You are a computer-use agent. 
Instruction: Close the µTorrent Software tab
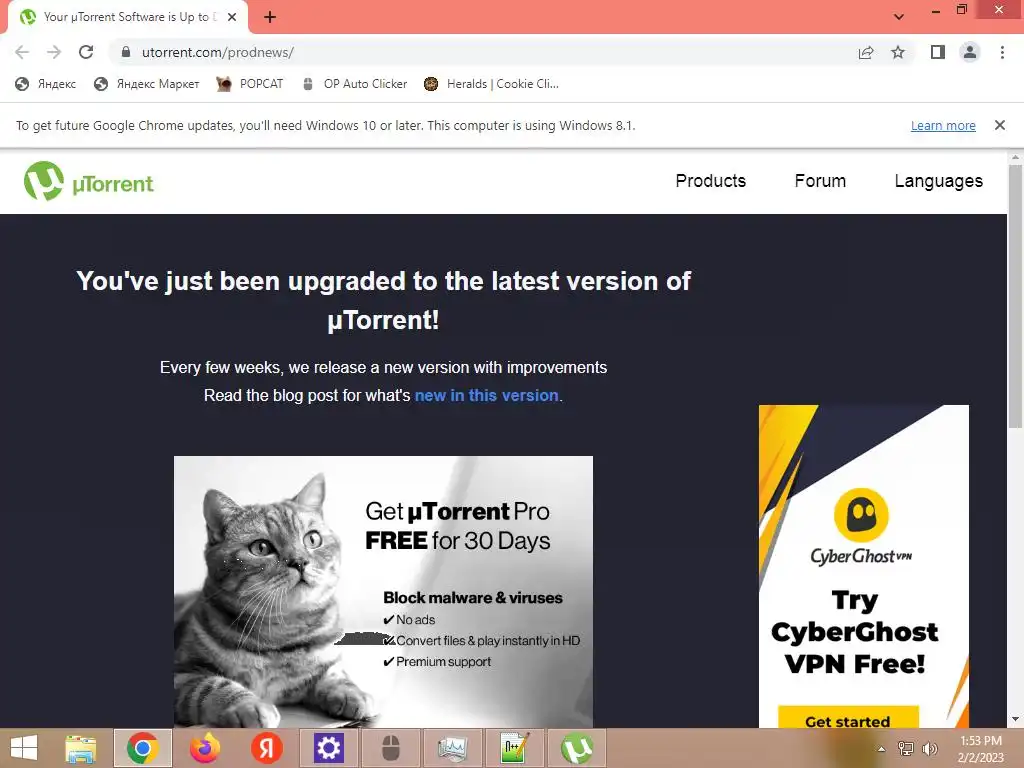[x=232, y=17]
